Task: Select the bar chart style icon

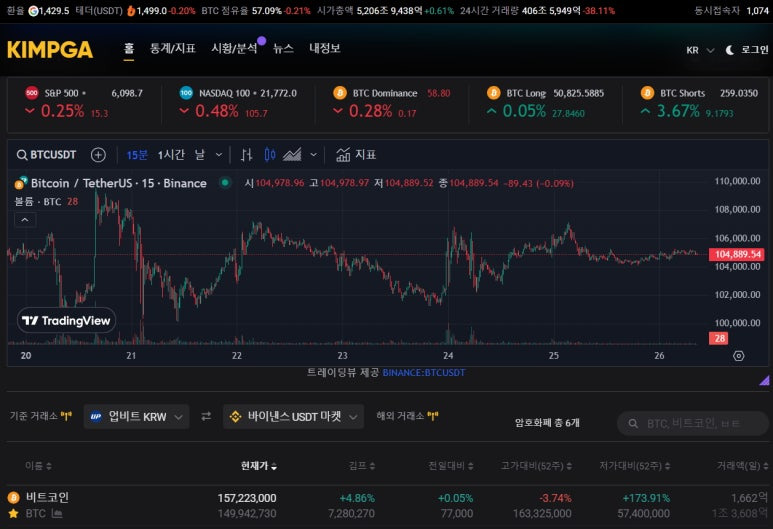Action: [246, 155]
